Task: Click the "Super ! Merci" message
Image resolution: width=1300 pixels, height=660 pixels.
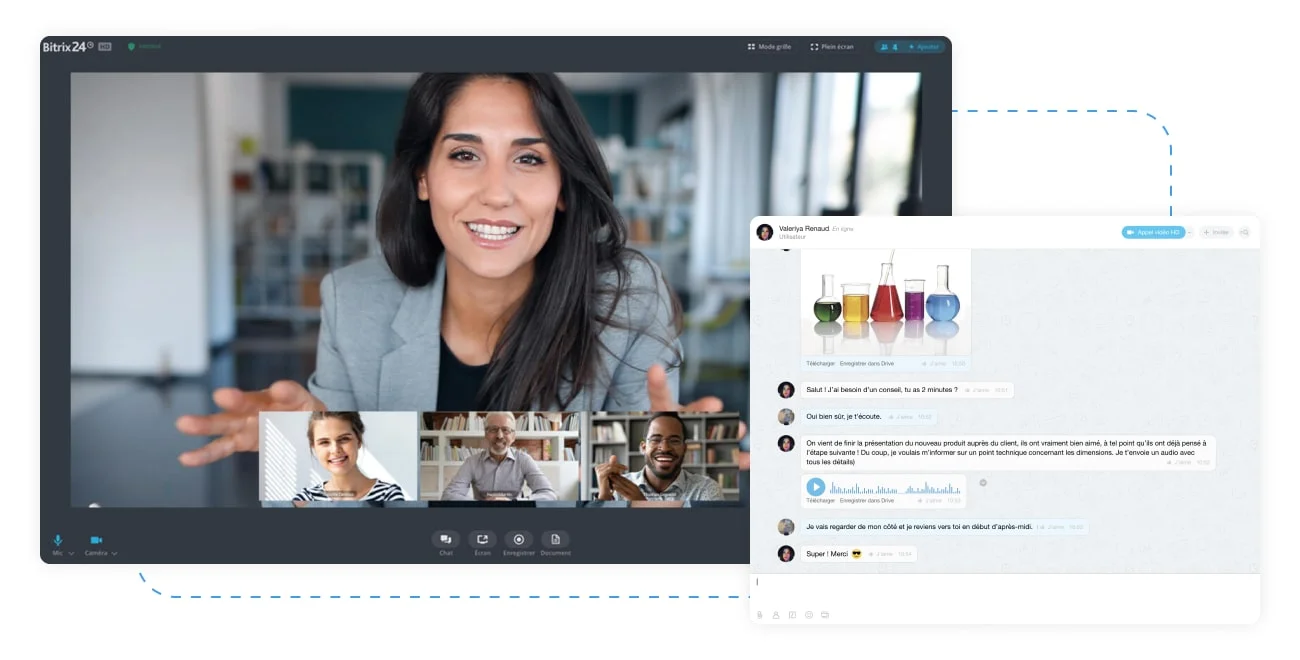Action: pos(858,553)
